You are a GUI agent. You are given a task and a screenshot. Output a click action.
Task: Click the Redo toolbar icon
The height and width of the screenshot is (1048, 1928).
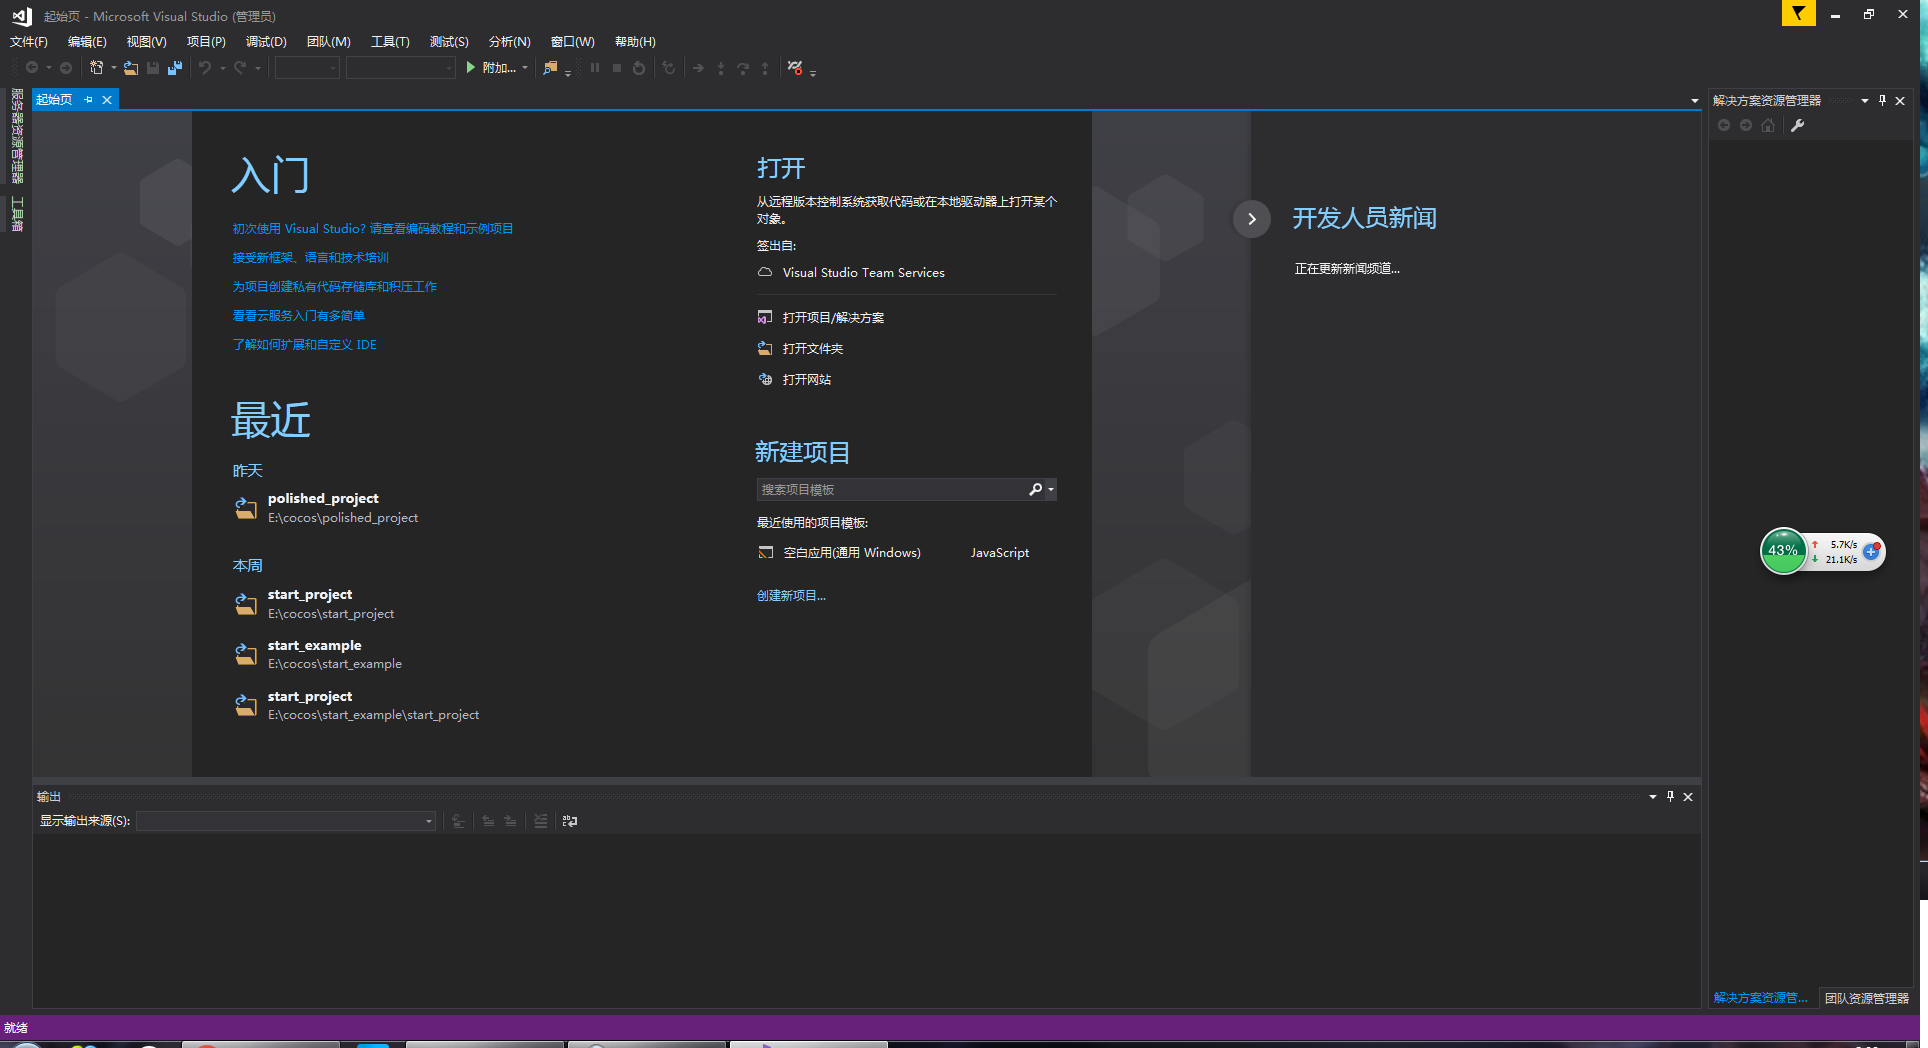tap(240, 68)
